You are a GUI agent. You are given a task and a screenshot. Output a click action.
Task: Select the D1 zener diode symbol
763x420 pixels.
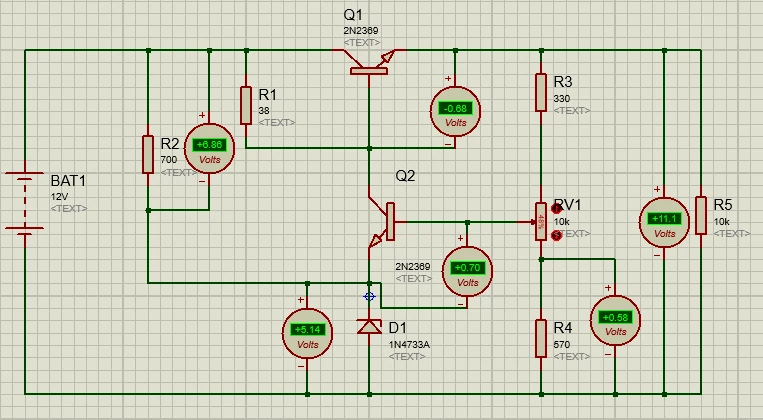click(x=369, y=327)
